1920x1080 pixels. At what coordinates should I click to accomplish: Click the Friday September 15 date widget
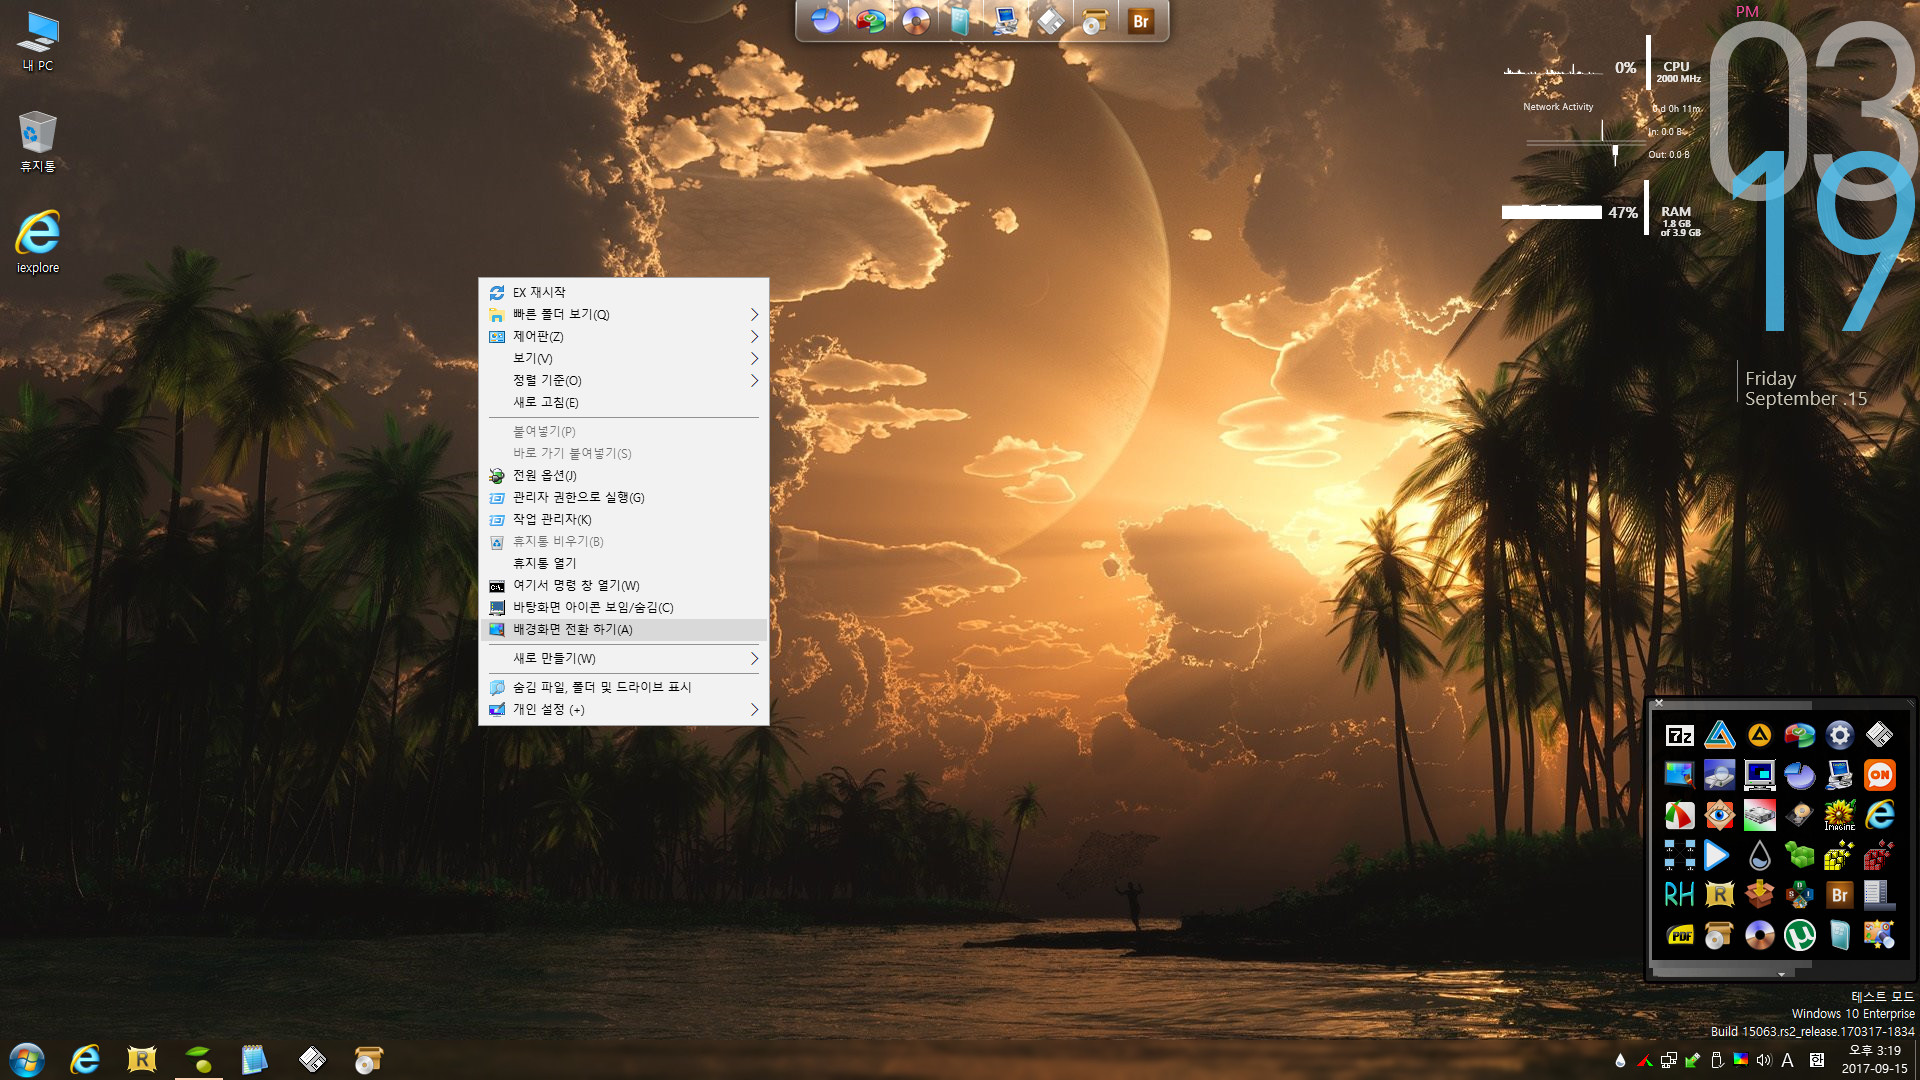tap(1805, 388)
